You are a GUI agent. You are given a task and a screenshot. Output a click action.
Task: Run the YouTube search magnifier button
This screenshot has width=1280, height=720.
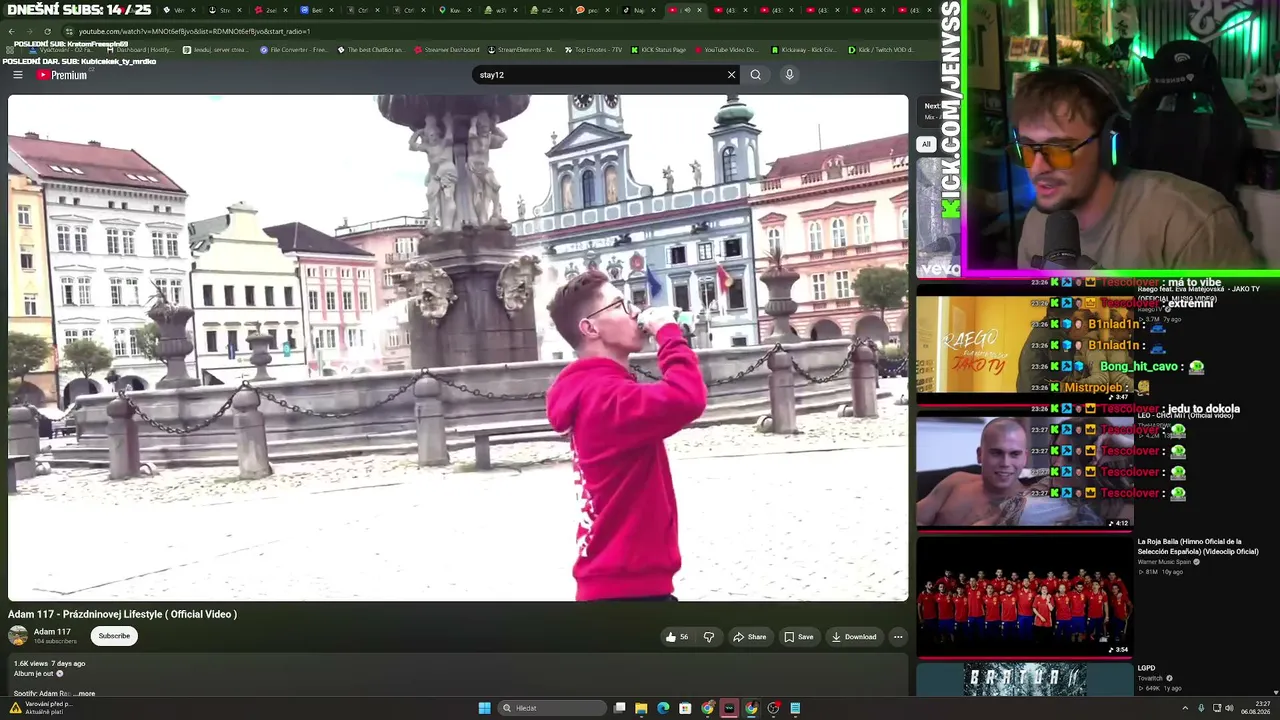(x=756, y=75)
